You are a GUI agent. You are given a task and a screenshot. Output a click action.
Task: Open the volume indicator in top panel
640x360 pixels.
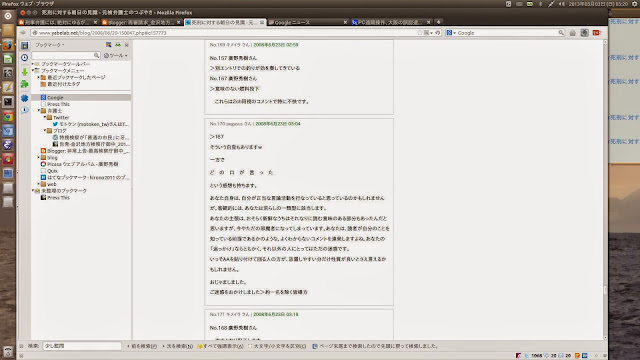pyautogui.click(x=562, y=4)
